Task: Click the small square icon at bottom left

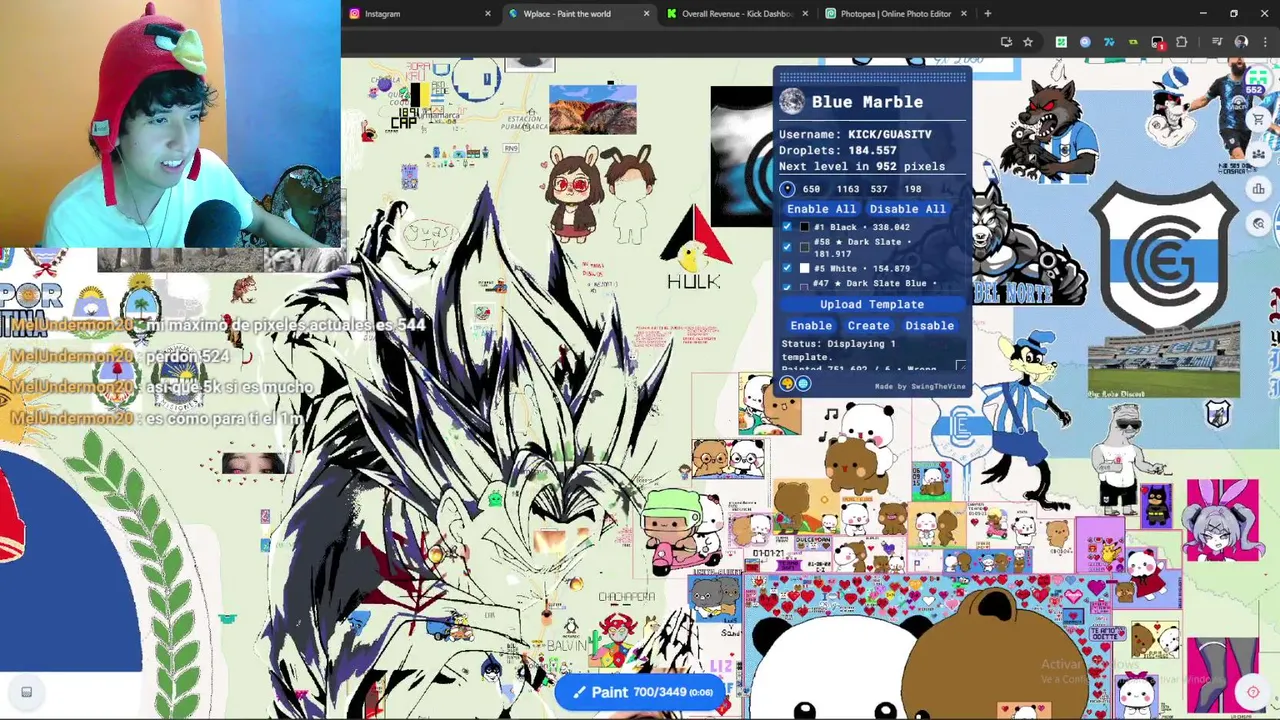Action: (x=27, y=692)
